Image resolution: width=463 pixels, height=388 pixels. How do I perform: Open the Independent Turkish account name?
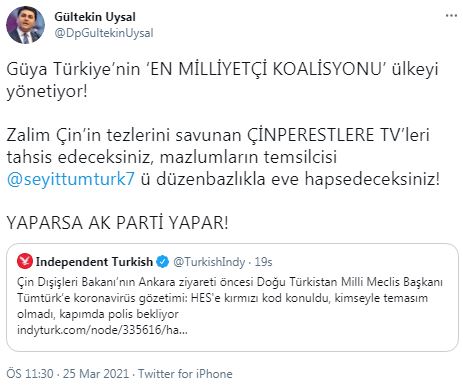[94, 262]
